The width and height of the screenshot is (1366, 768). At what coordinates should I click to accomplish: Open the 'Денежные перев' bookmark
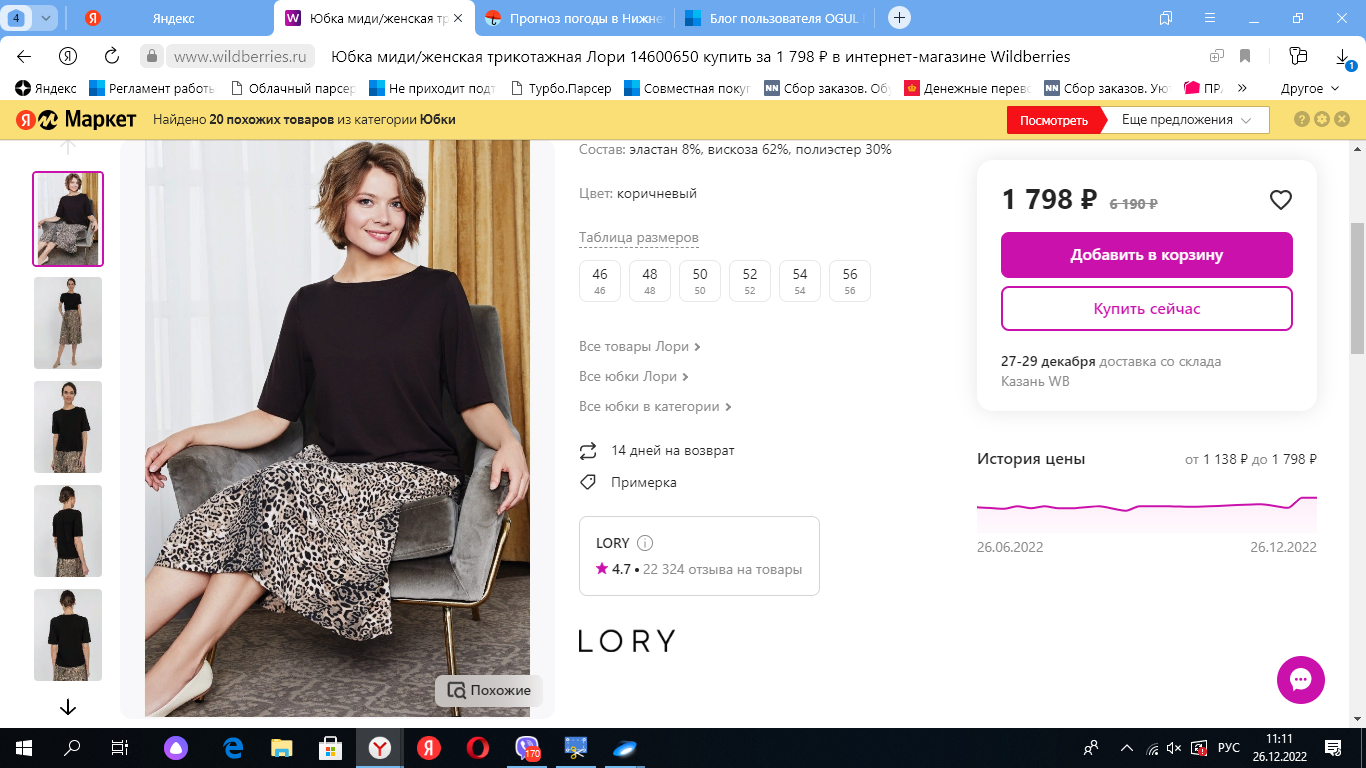pyautogui.click(x=967, y=88)
